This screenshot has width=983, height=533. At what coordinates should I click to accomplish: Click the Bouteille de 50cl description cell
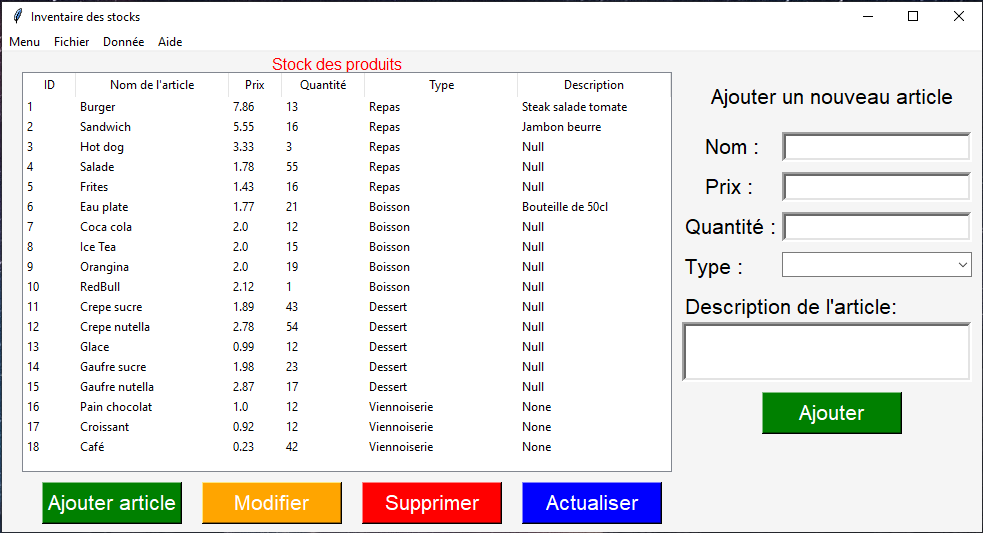(x=565, y=207)
